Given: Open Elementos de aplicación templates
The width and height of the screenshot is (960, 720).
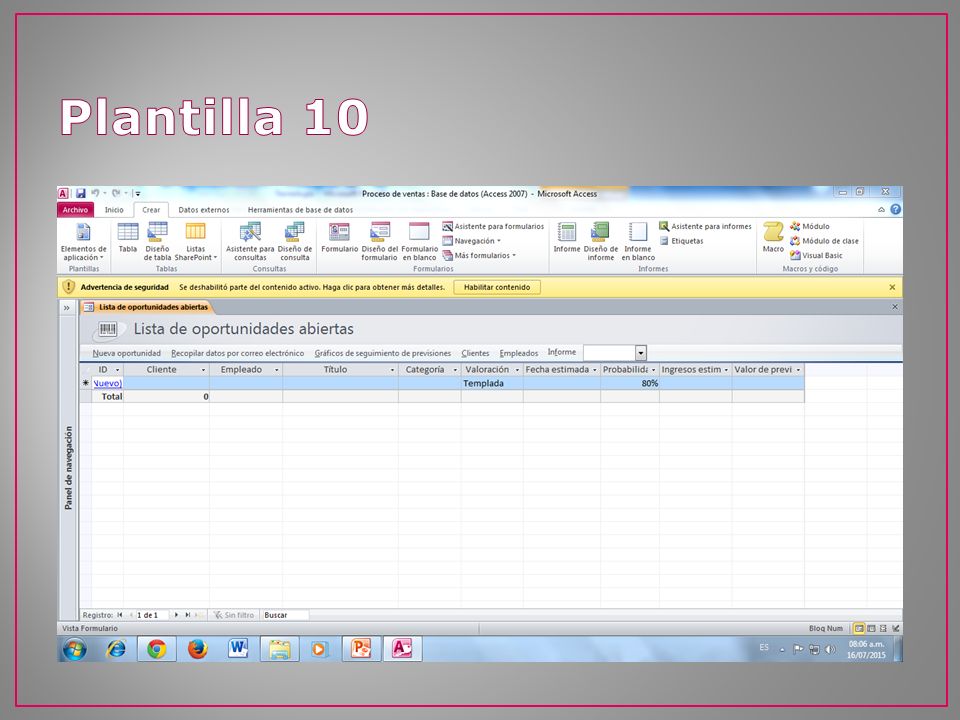Looking at the screenshot, I should coord(83,242).
